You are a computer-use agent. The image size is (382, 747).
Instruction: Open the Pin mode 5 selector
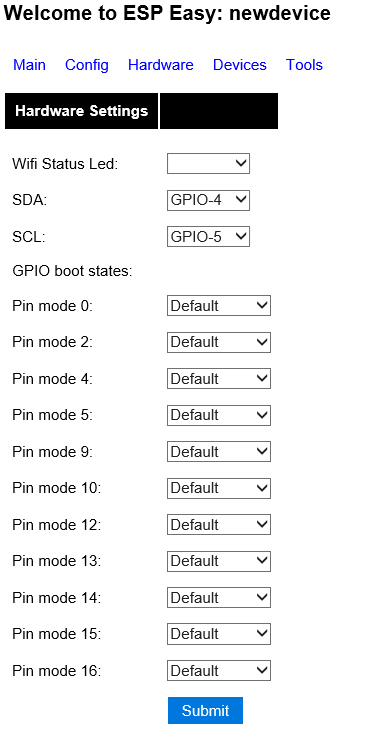point(219,415)
